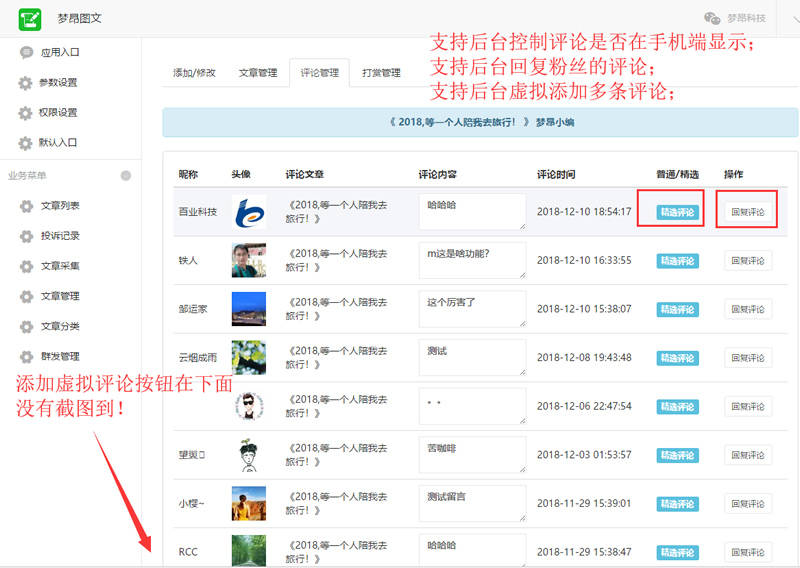This screenshot has height=568, width=800.
Task: Click 回复评论 for 小樱~
Action: pos(748,503)
